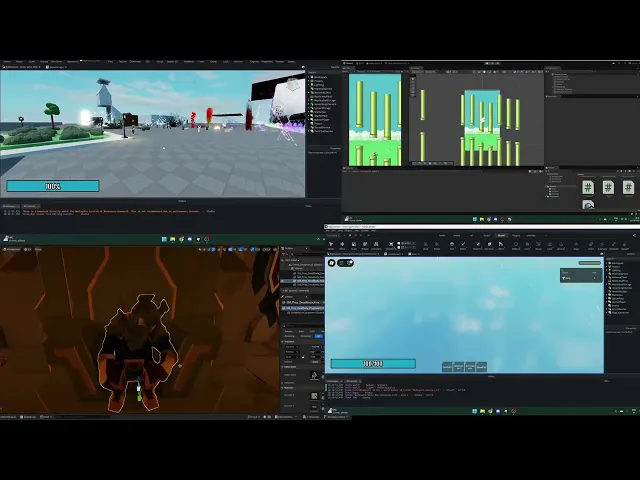Open the Show menu in the Unreal viewport
The height and width of the screenshot is (480, 640).
[38, 249]
